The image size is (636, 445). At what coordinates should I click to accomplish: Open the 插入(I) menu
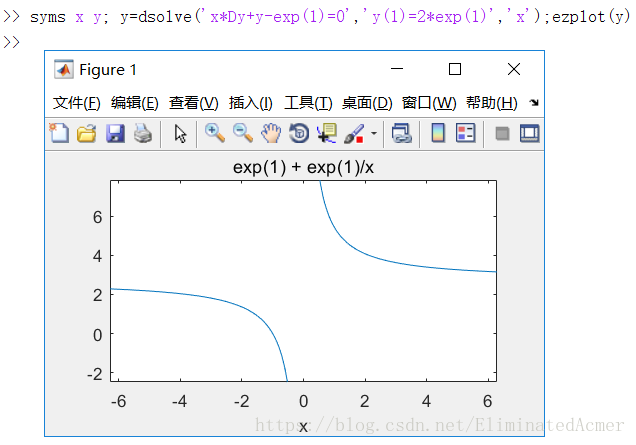tap(251, 103)
